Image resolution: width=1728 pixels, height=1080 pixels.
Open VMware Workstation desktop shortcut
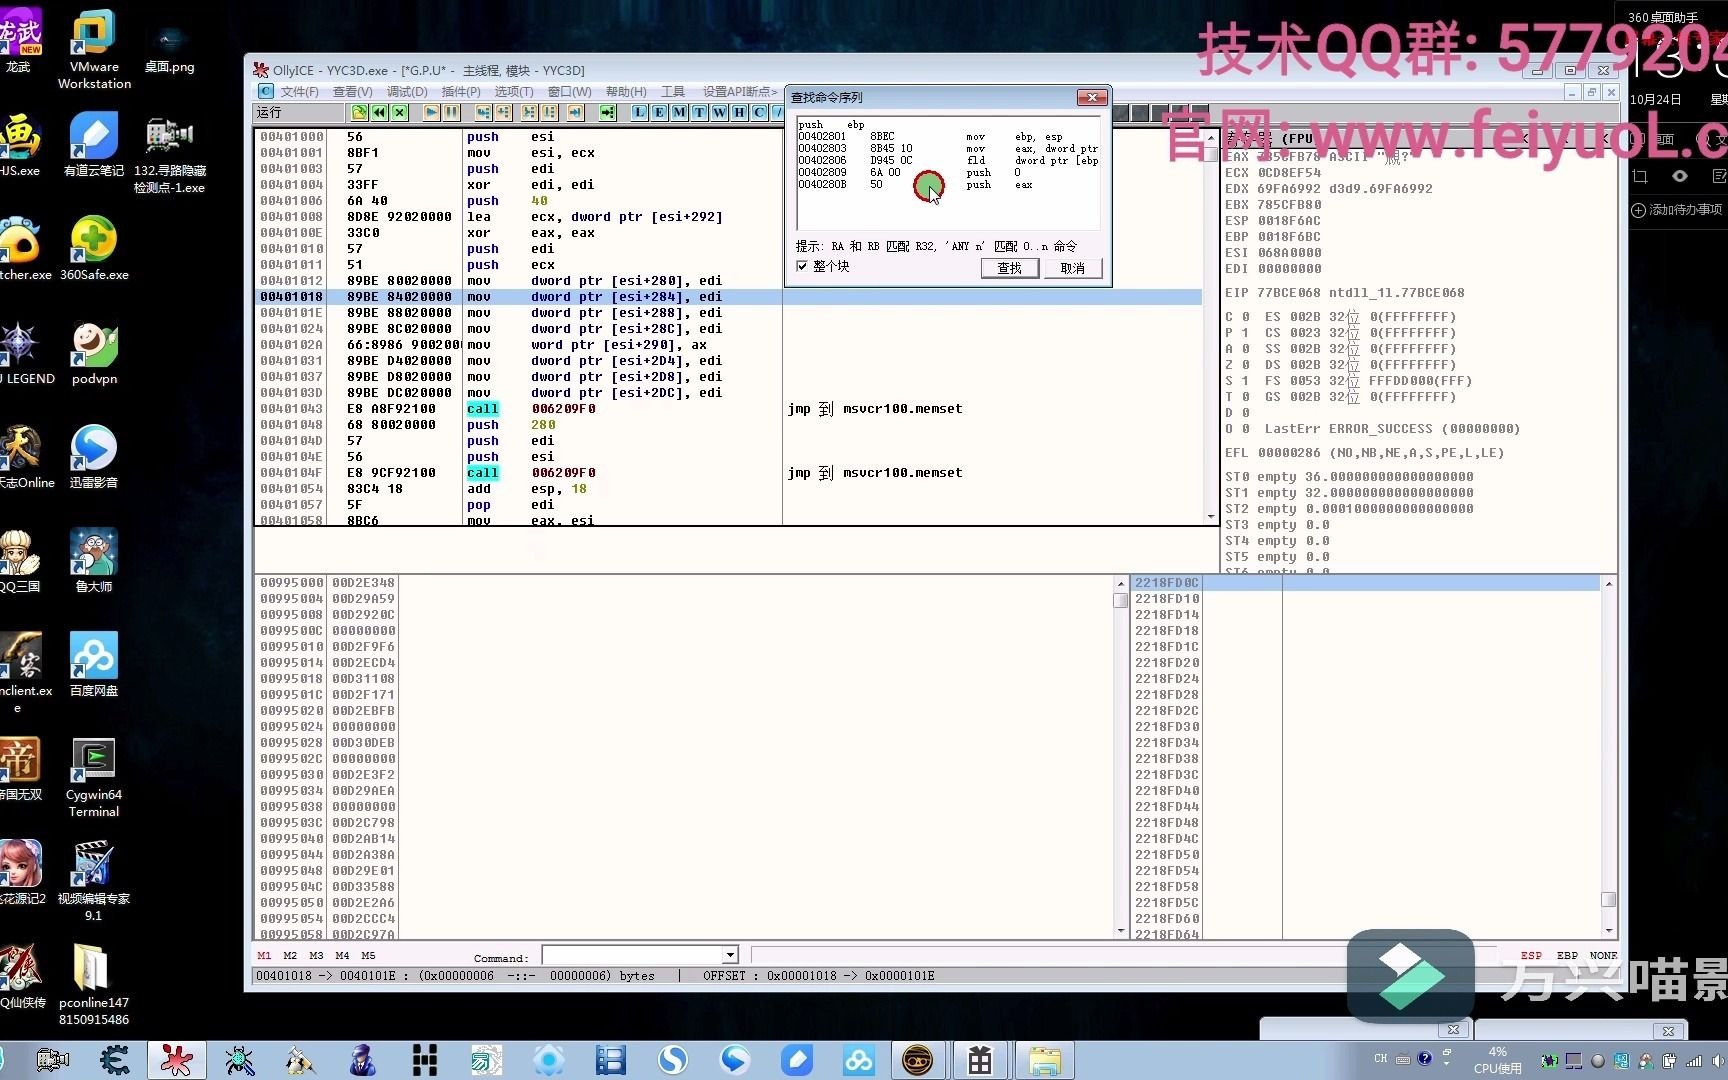tap(94, 50)
